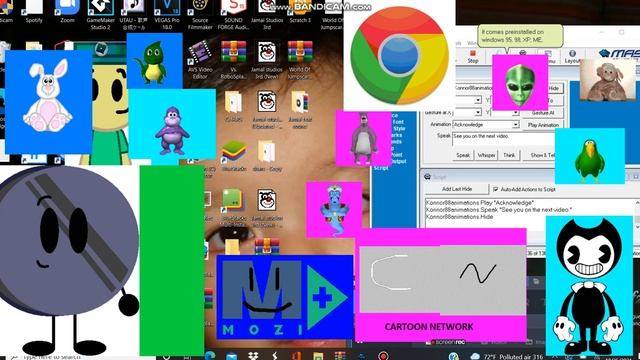Open File Explorer from the taskbar
This screenshot has height=360, width=640.
coord(318,356)
